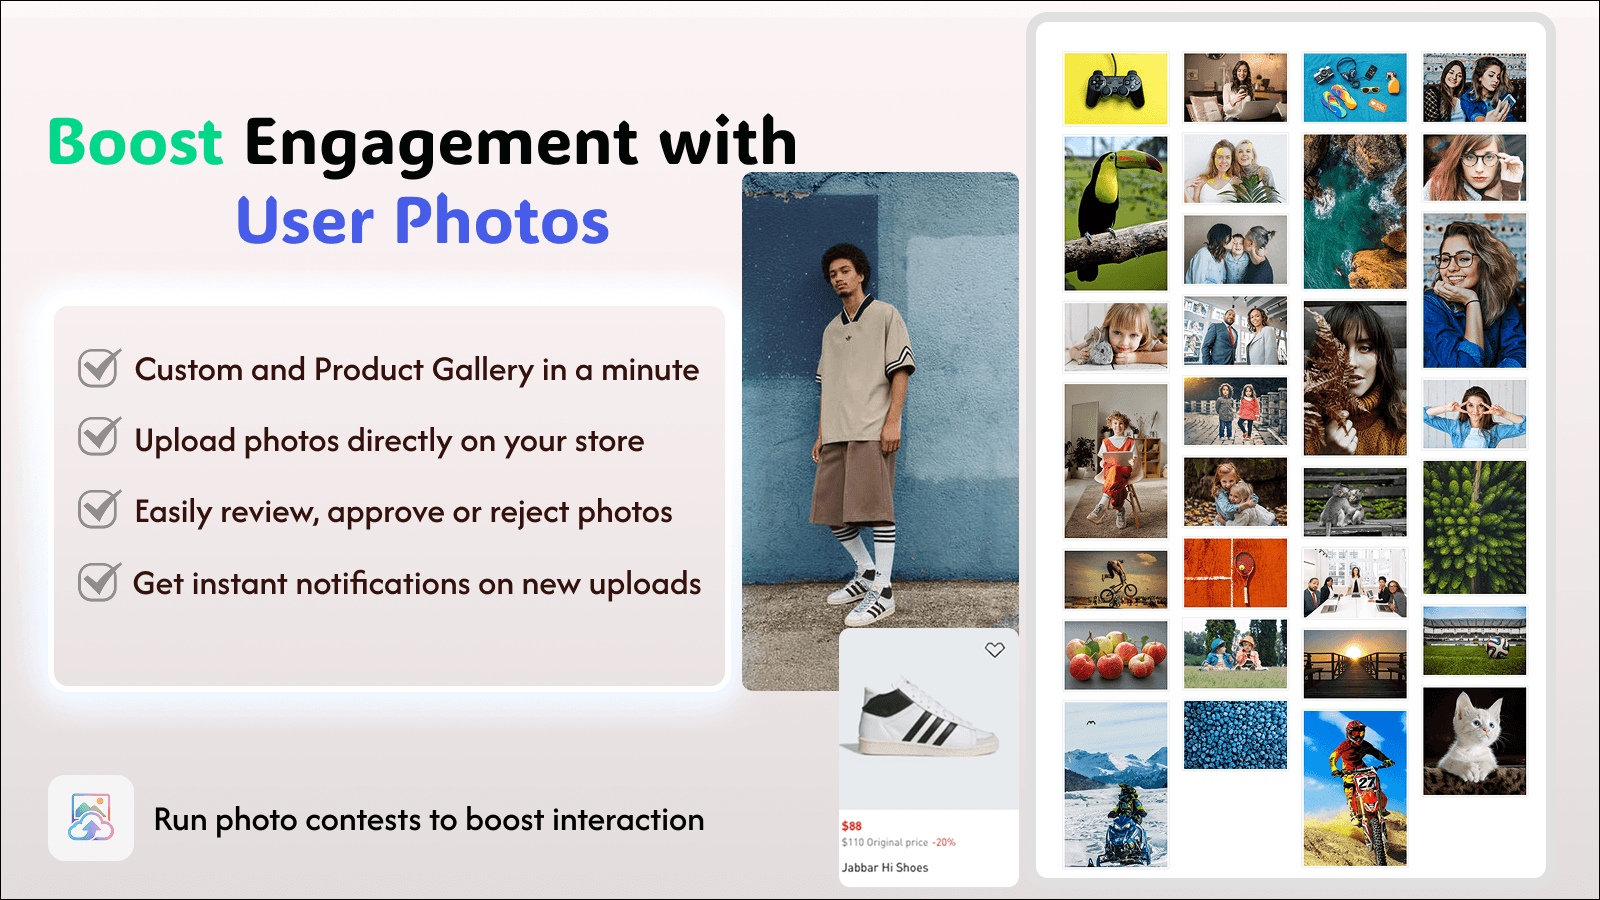Open the monkey photo
Image resolution: width=1600 pixels, height=900 pixels.
1355,502
